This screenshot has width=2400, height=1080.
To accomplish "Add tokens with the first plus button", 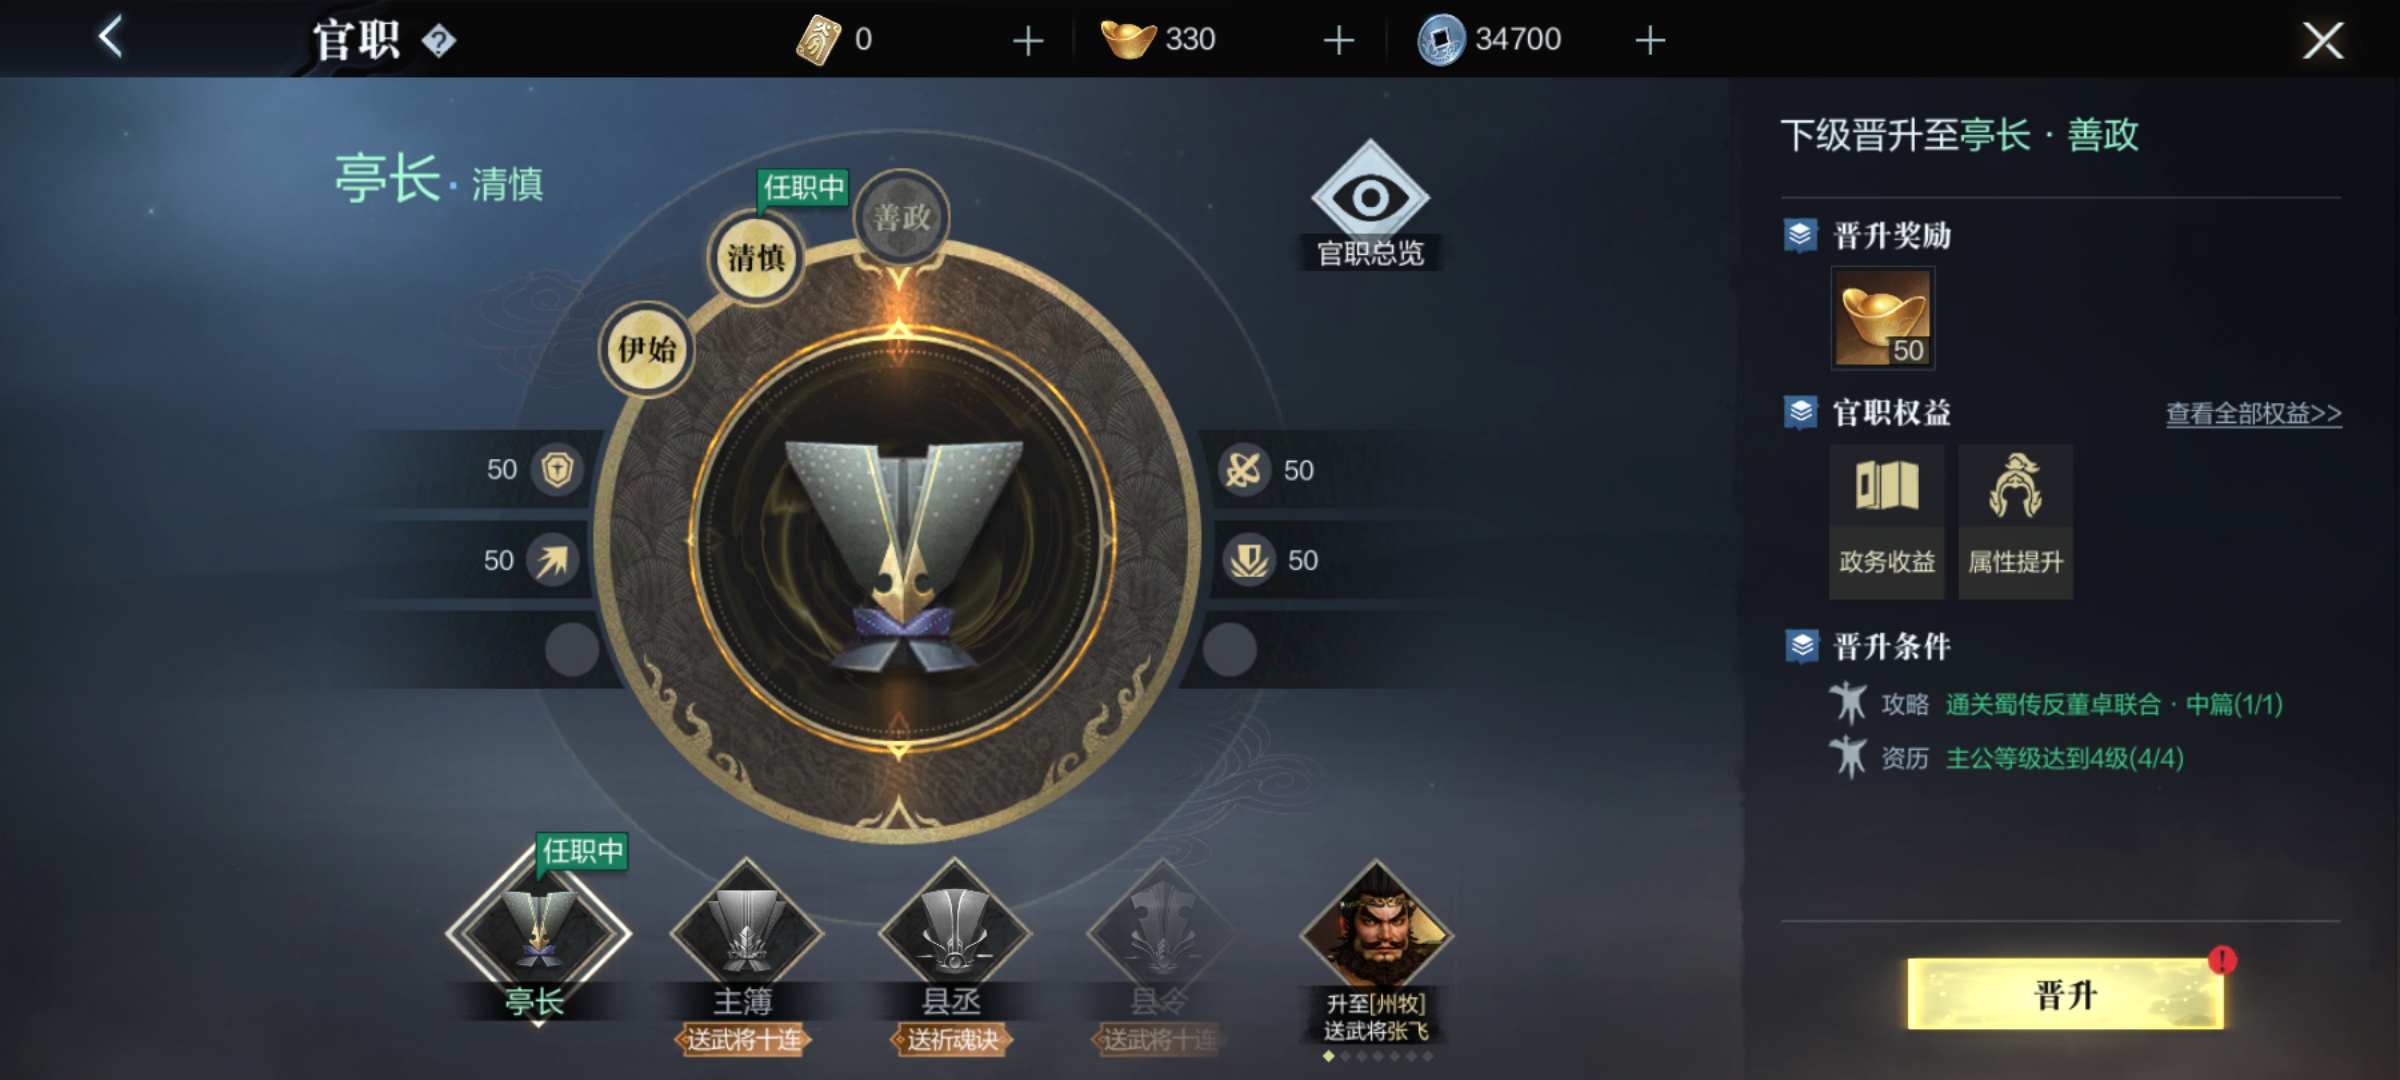I will (1028, 40).
